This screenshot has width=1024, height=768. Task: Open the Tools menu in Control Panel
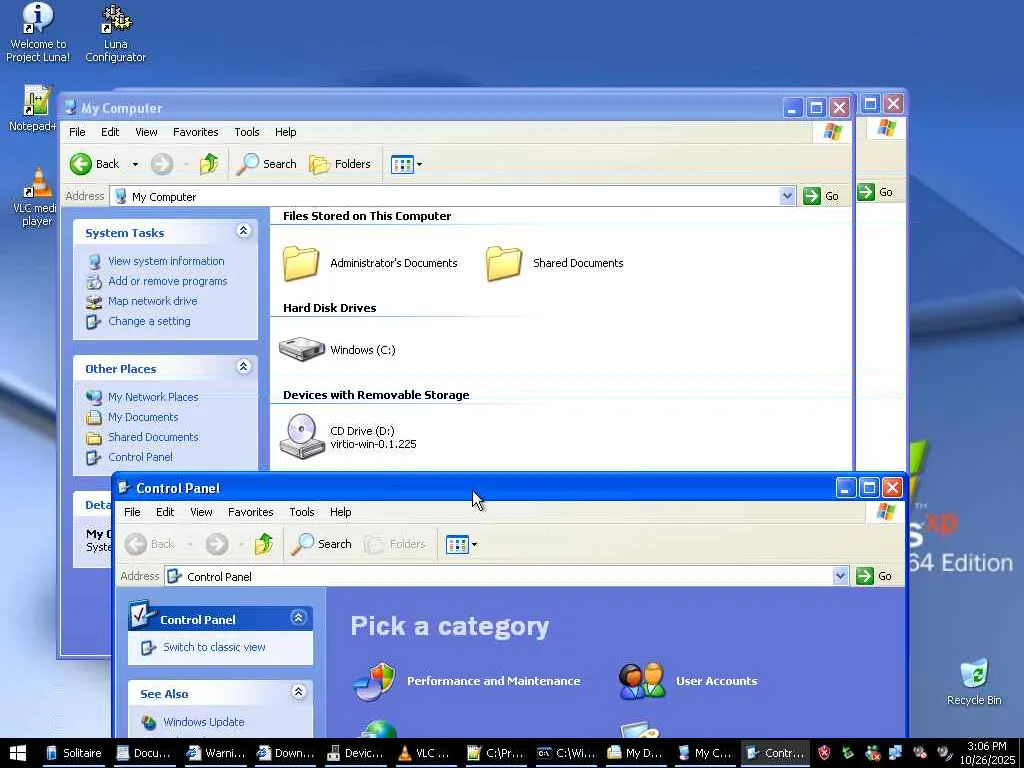point(302,512)
